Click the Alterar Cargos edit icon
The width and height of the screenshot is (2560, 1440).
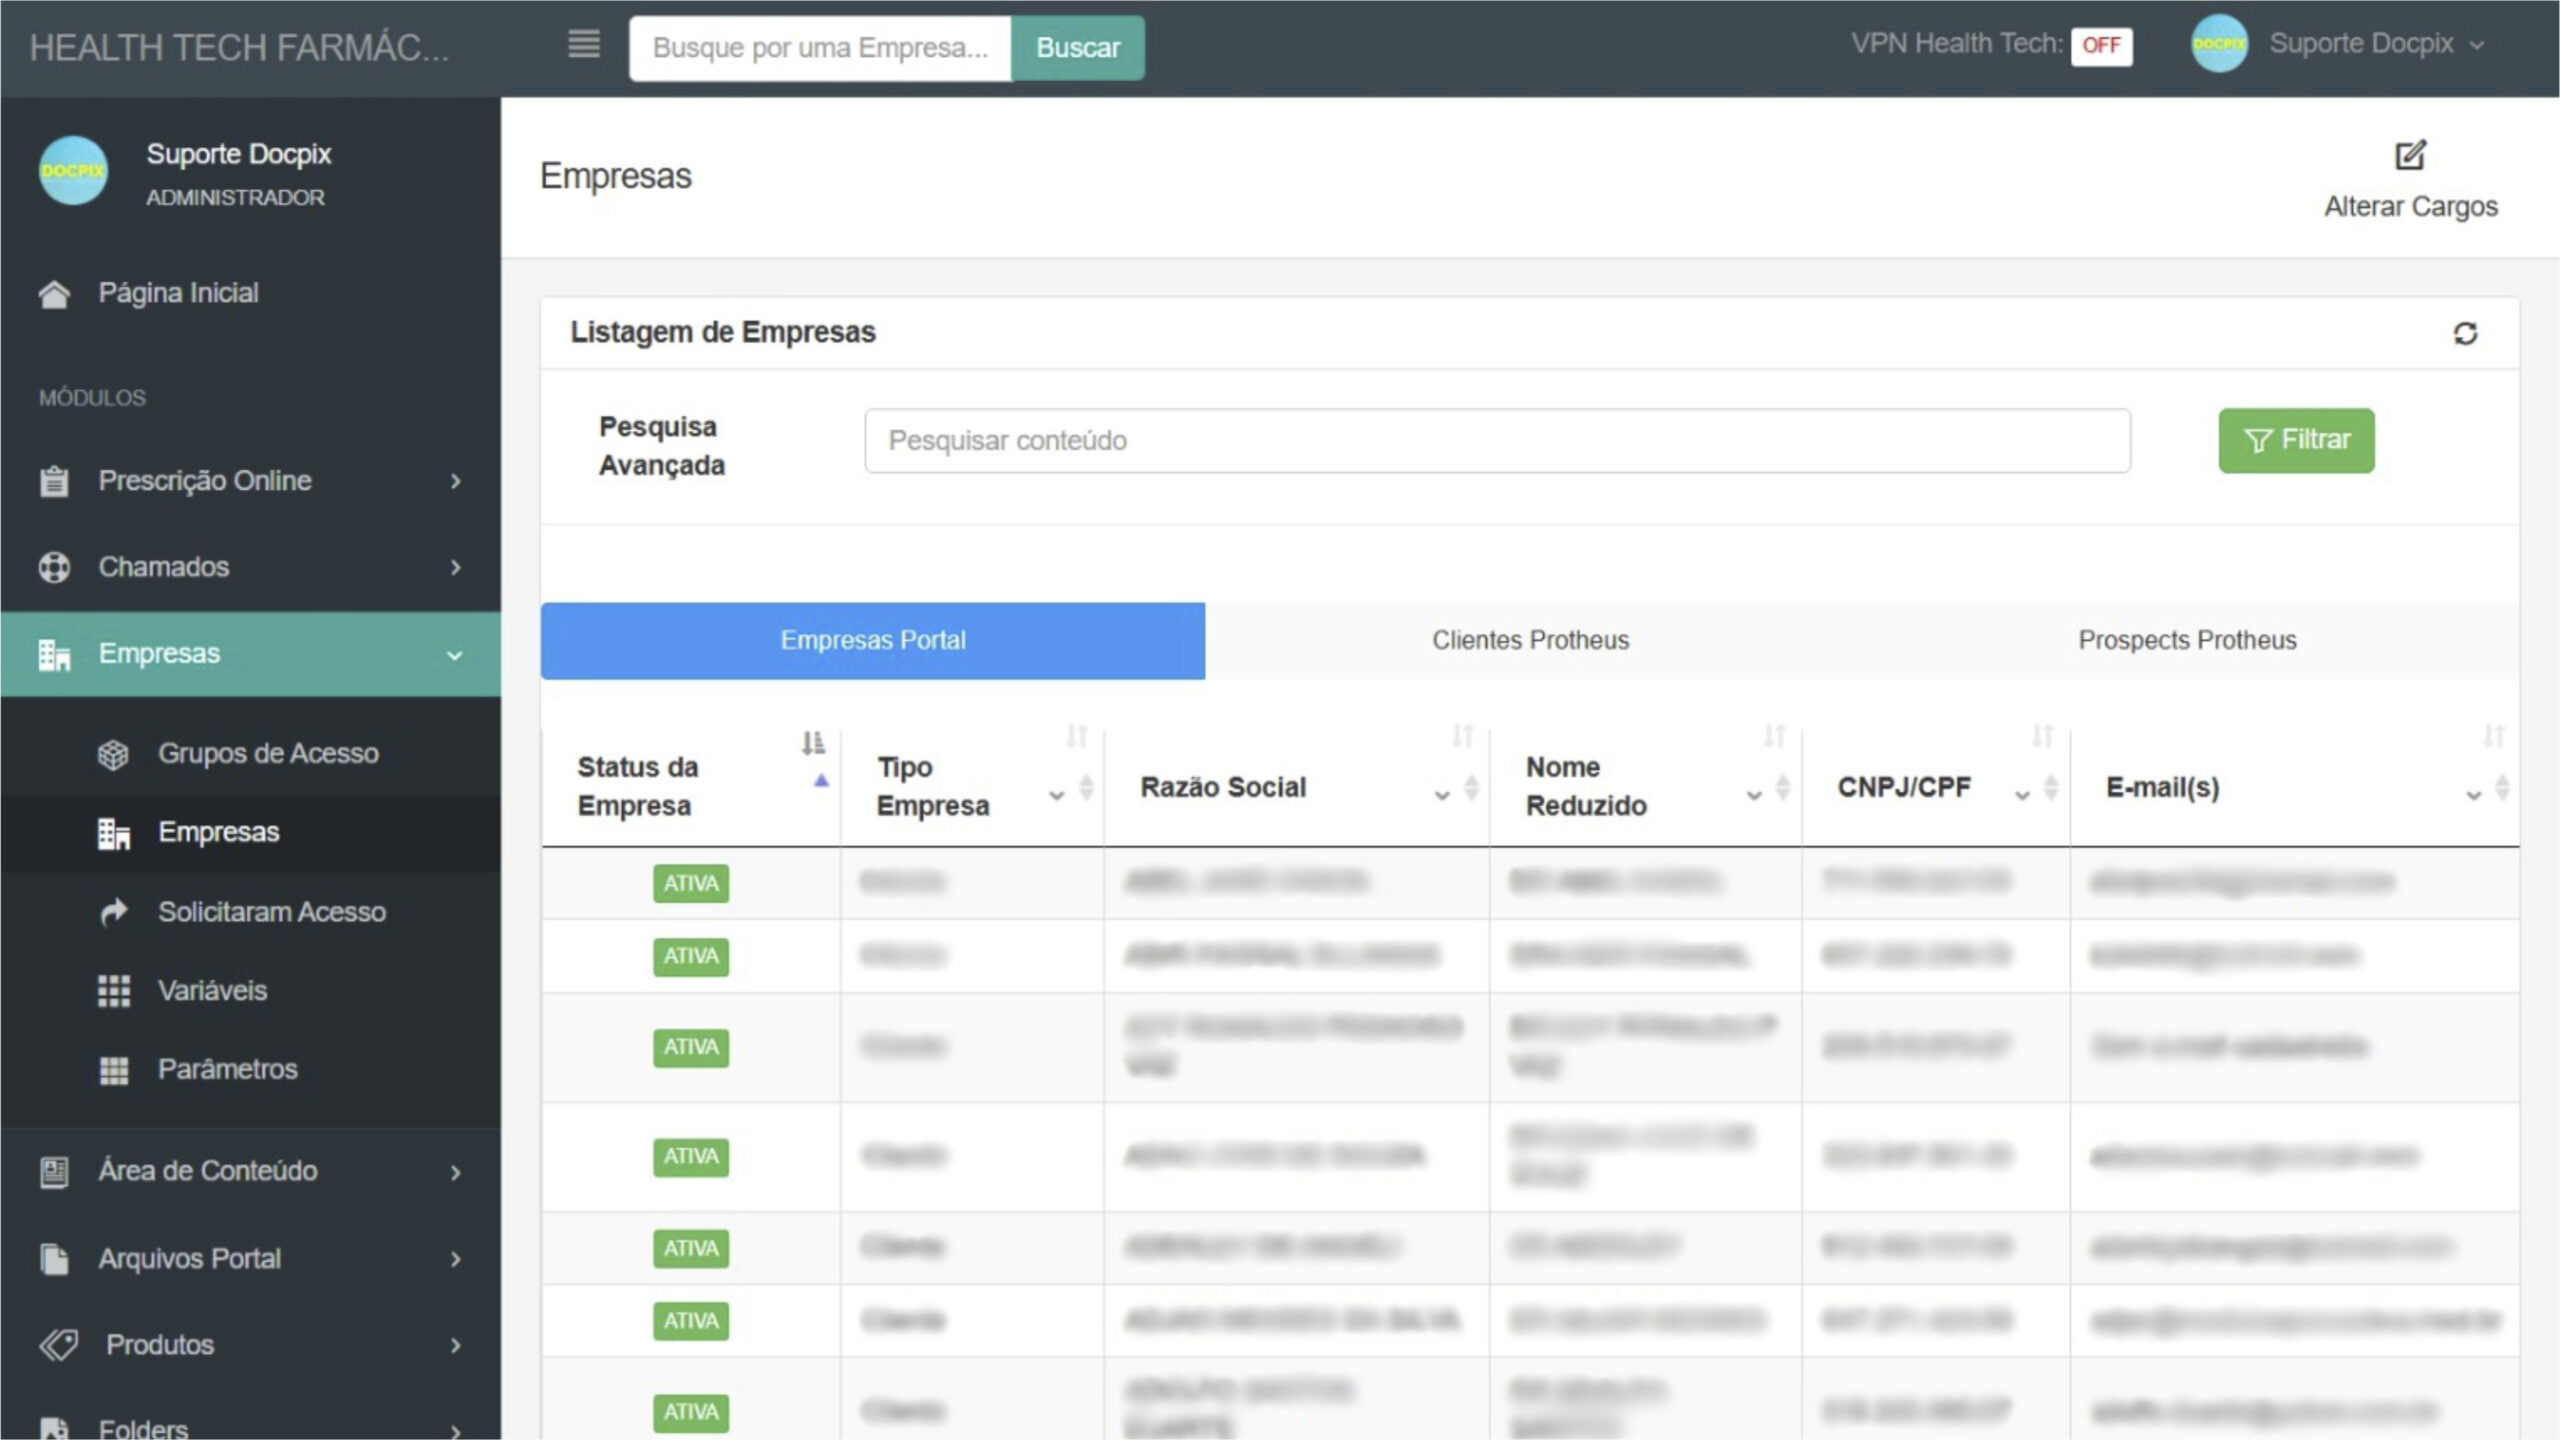click(2410, 156)
